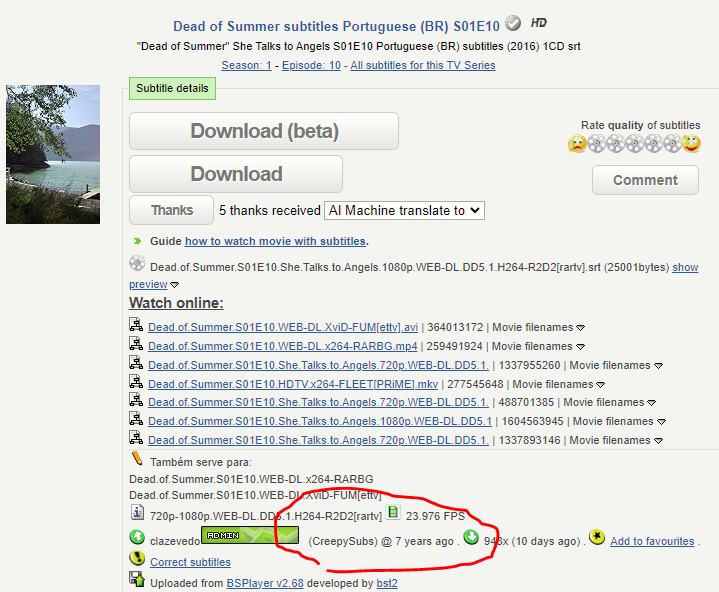The height and width of the screenshot is (592, 719).
Task: Expand the show preview arrow
Action: click(x=174, y=285)
